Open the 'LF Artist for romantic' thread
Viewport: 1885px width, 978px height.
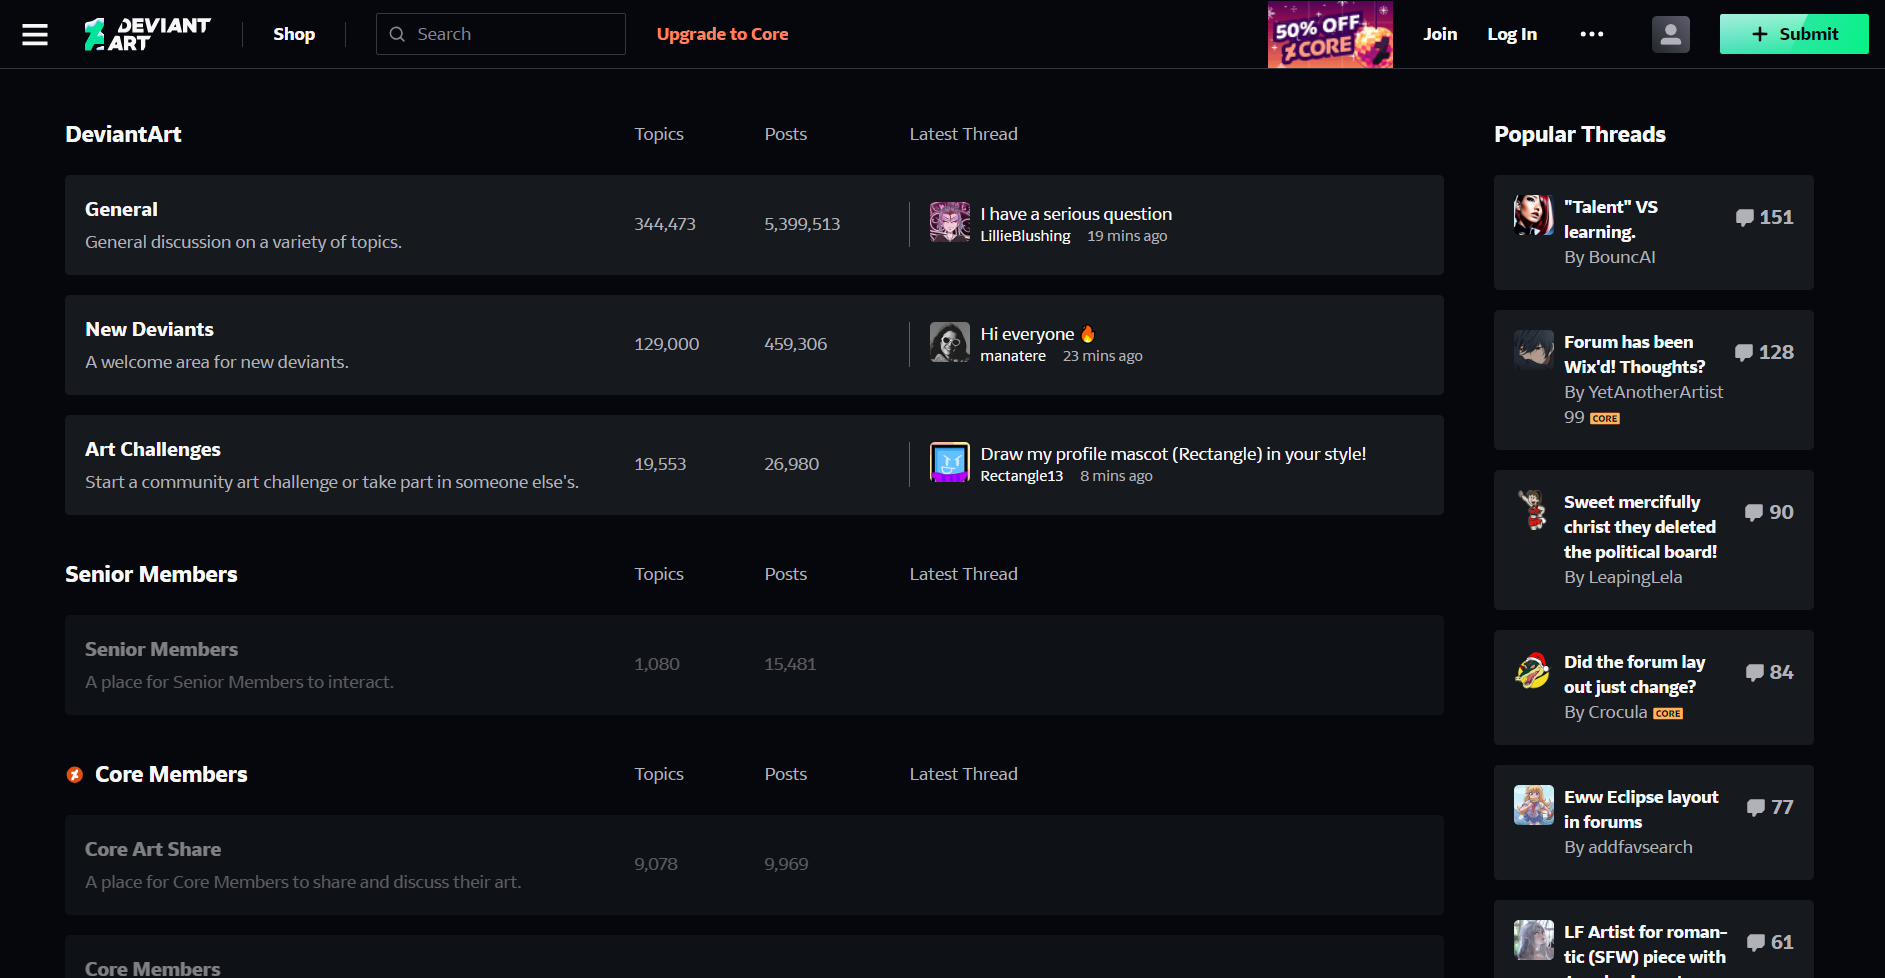[1645, 949]
